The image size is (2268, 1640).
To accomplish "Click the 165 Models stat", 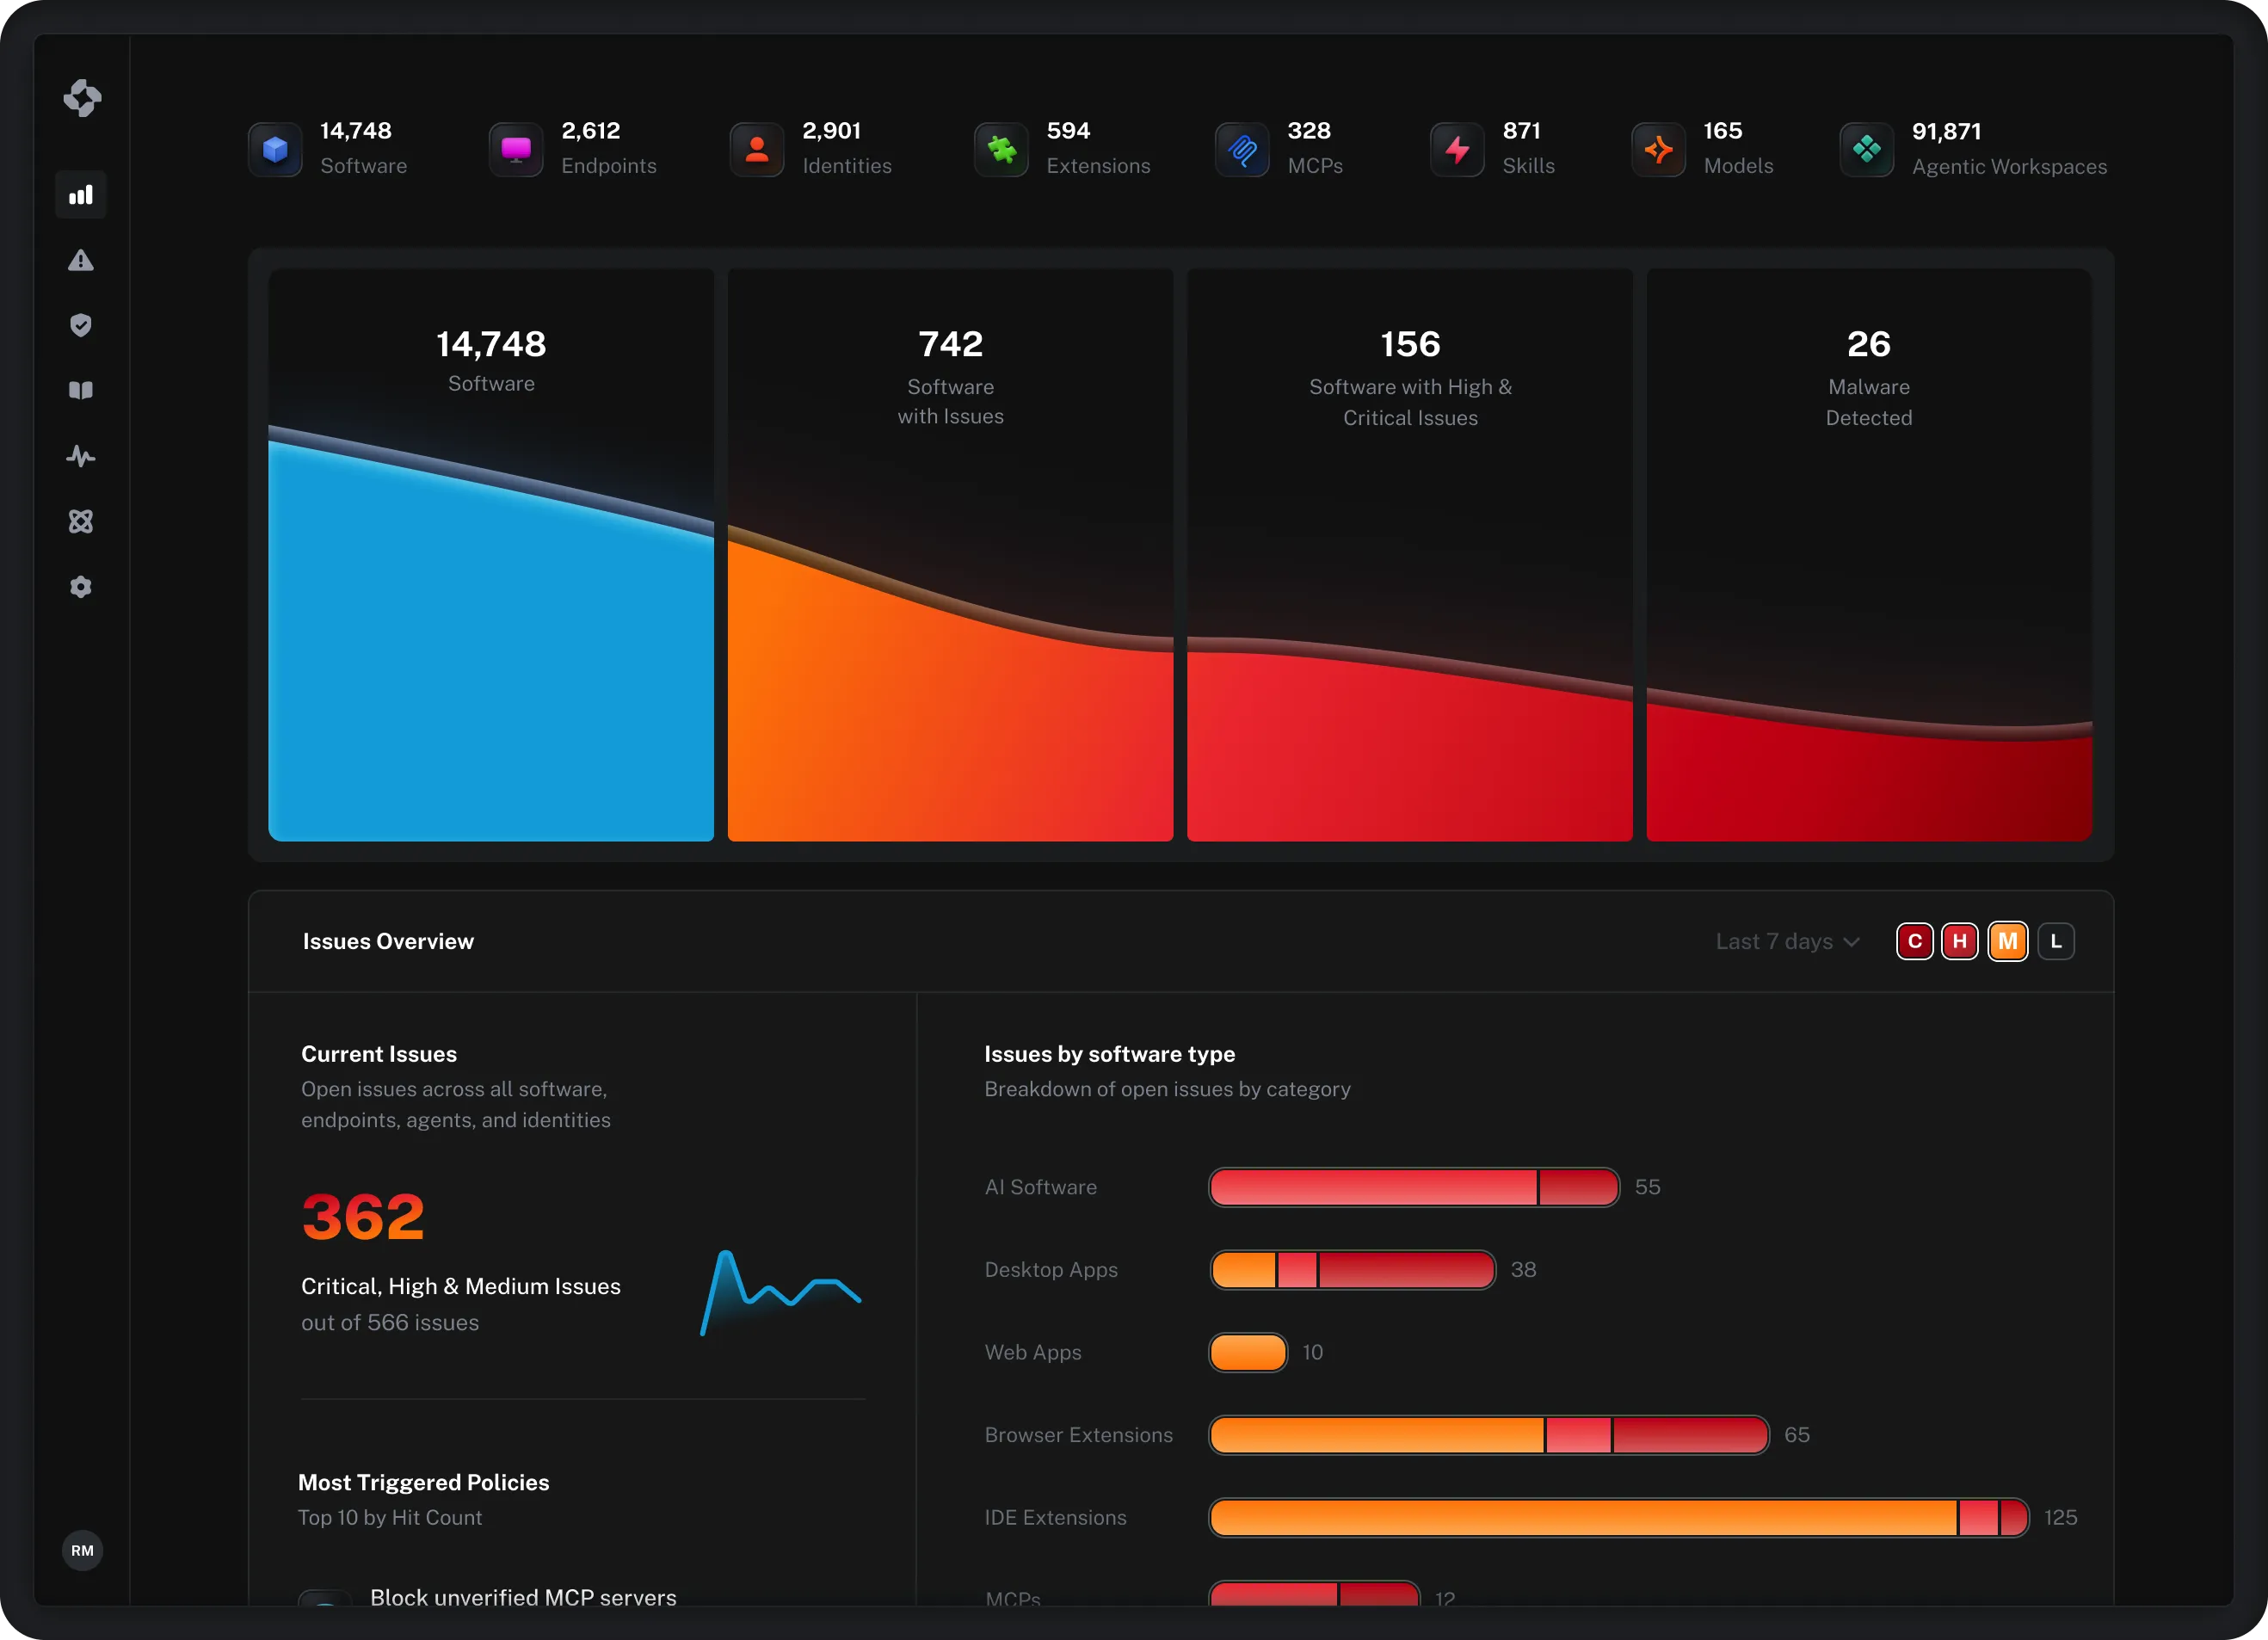I will (1738, 149).
